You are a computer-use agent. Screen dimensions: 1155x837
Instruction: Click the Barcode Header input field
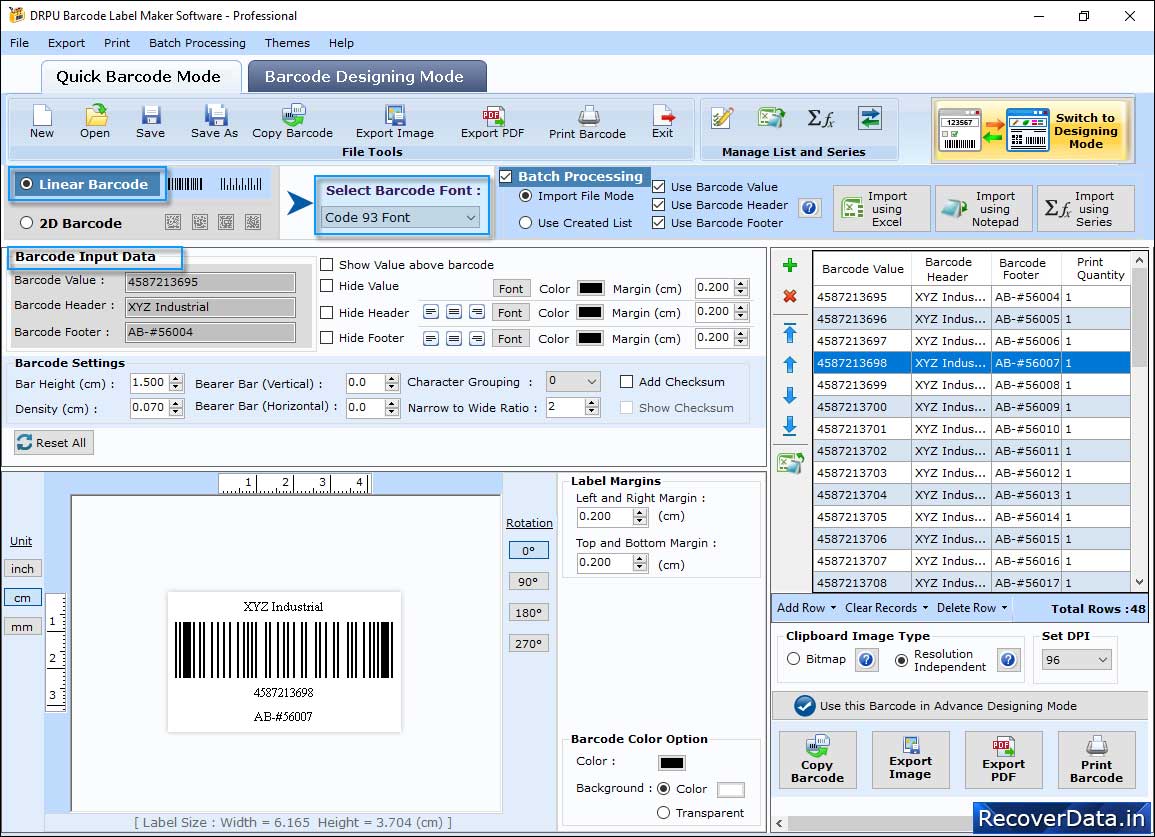click(210, 307)
